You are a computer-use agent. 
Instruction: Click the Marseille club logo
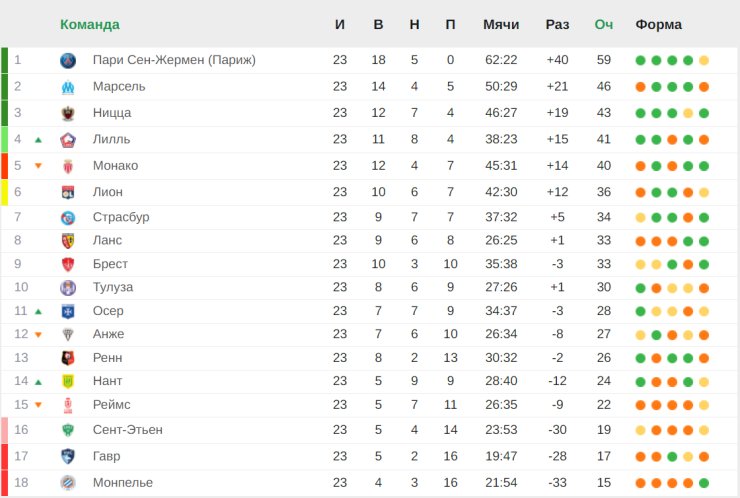coord(68,87)
